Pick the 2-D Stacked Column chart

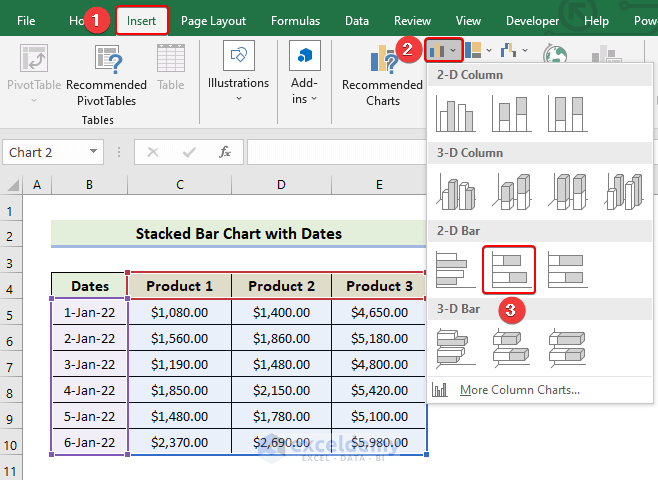coord(511,114)
